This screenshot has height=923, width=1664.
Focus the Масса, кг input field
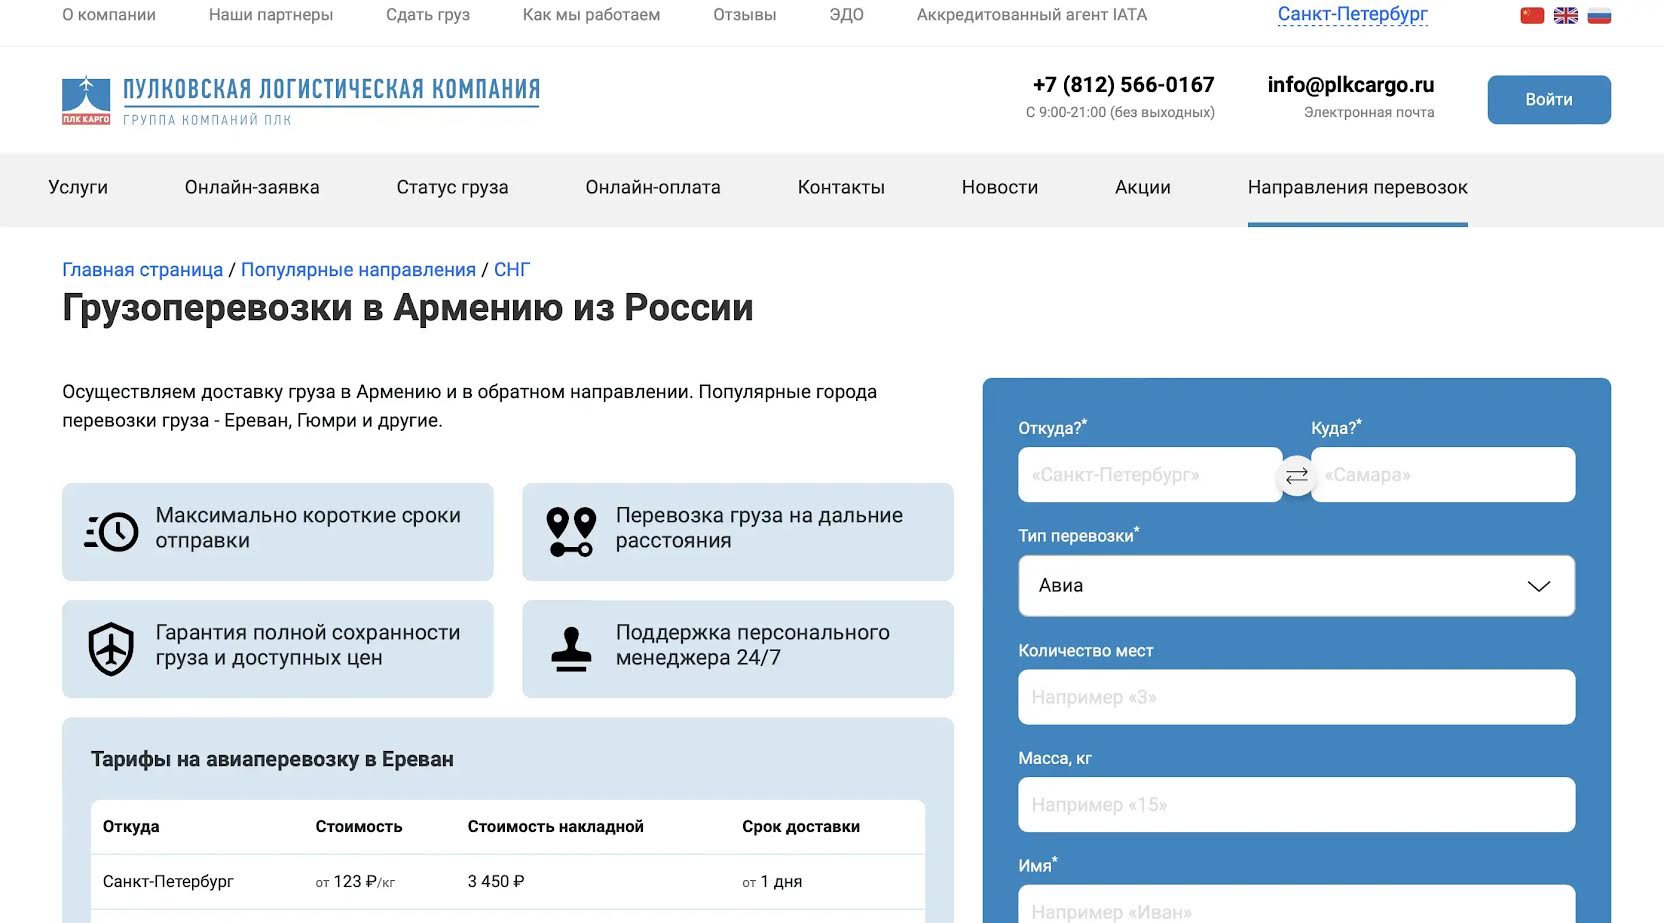(x=1296, y=805)
